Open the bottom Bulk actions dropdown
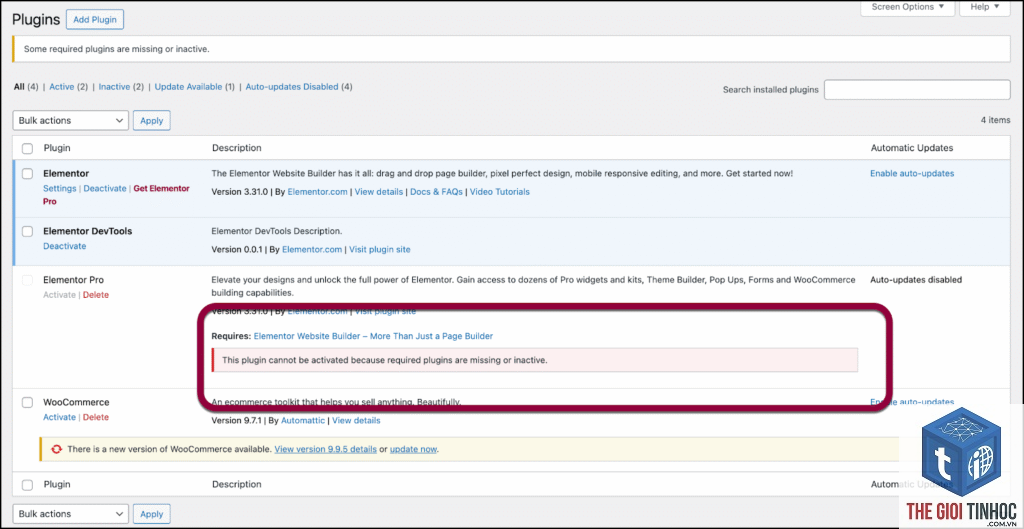The width and height of the screenshot is (1024, 529). pos(71,514)
